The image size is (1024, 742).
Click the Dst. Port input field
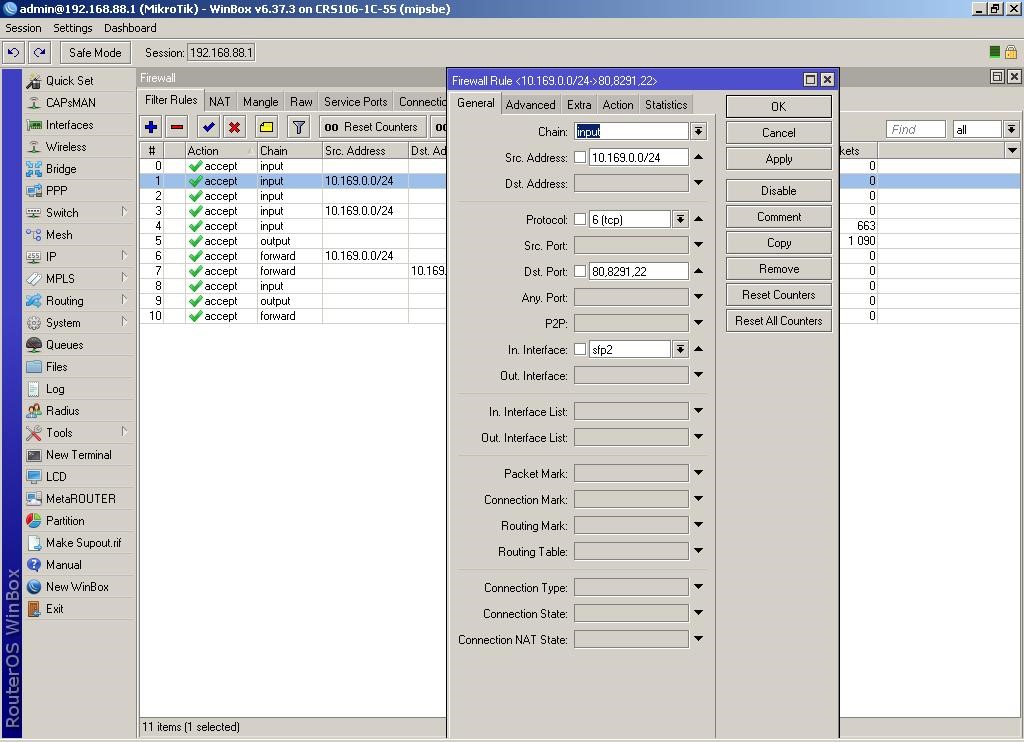tap(638, 271)
